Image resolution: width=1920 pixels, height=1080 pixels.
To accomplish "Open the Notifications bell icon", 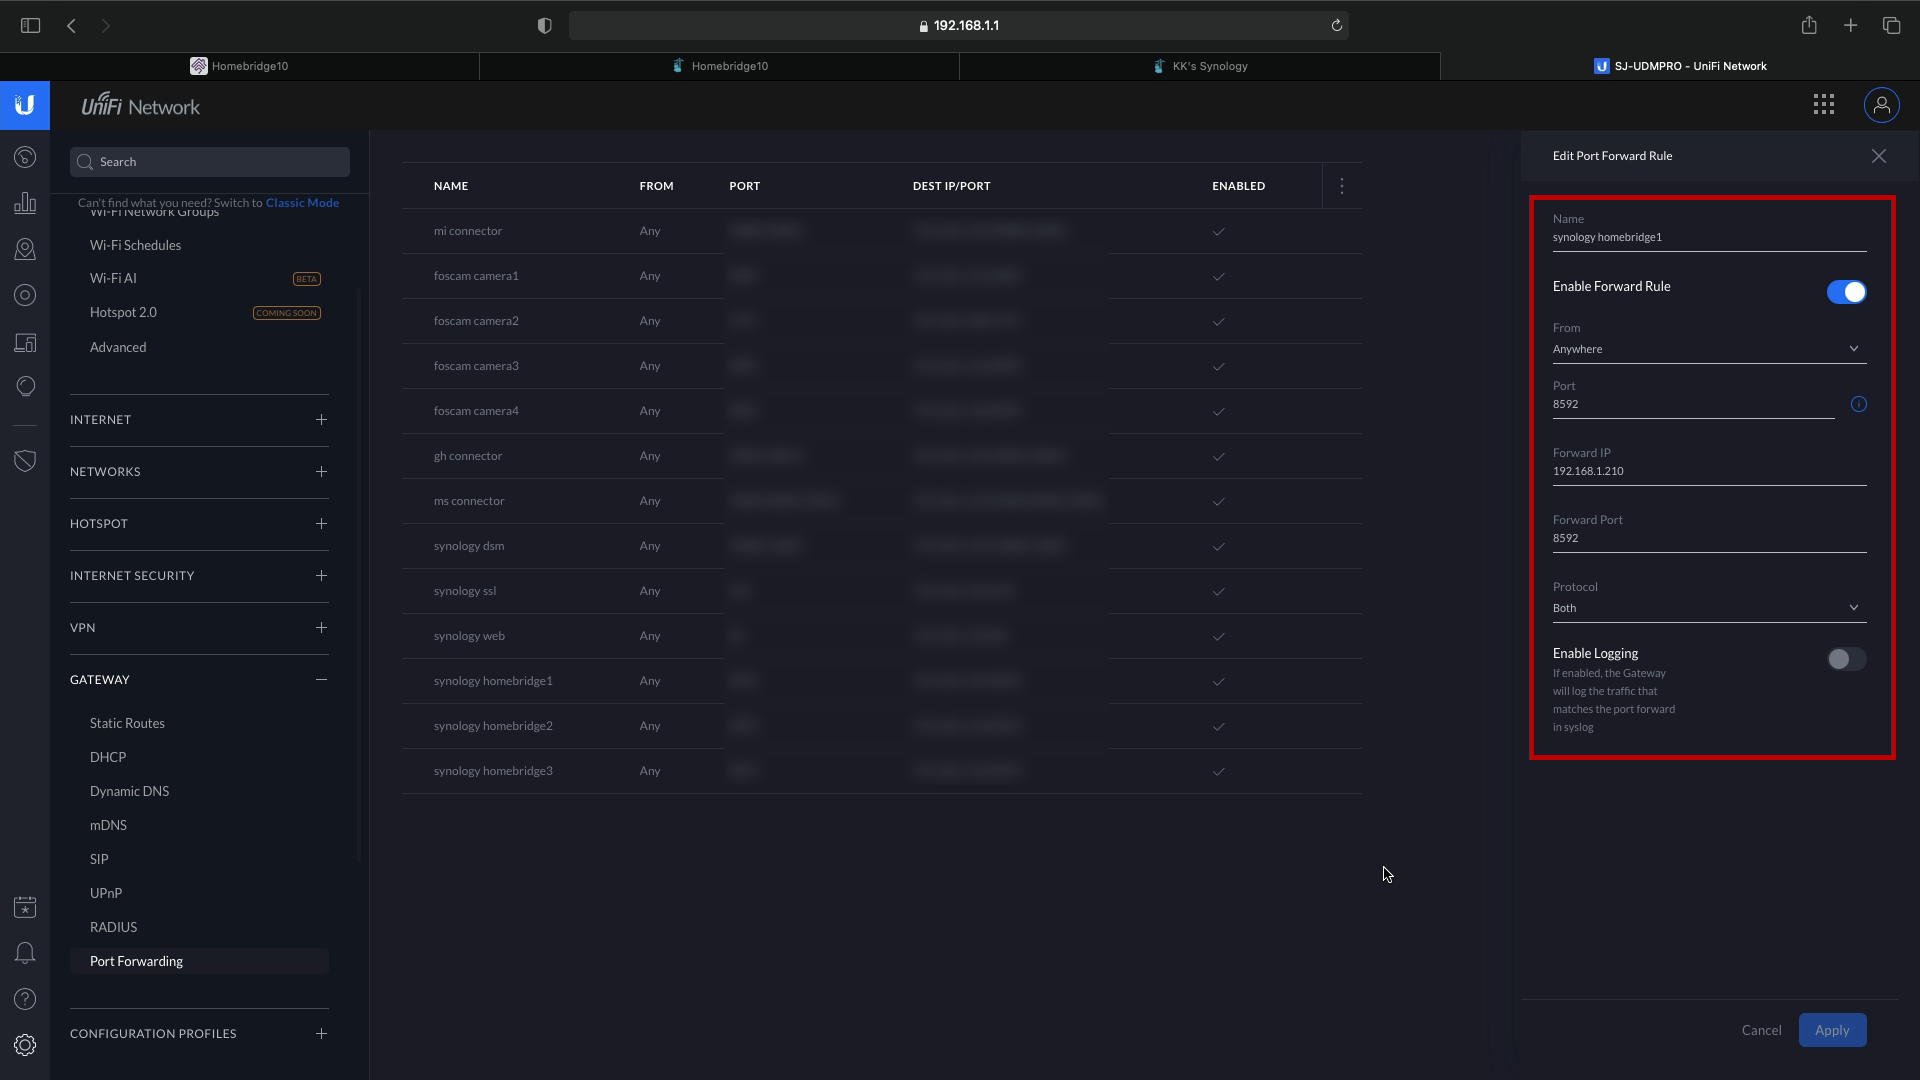I will point(25,953).
